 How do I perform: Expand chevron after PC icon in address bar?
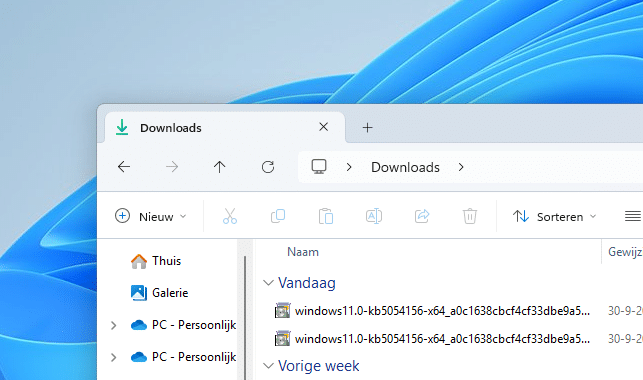coord(349,167)
